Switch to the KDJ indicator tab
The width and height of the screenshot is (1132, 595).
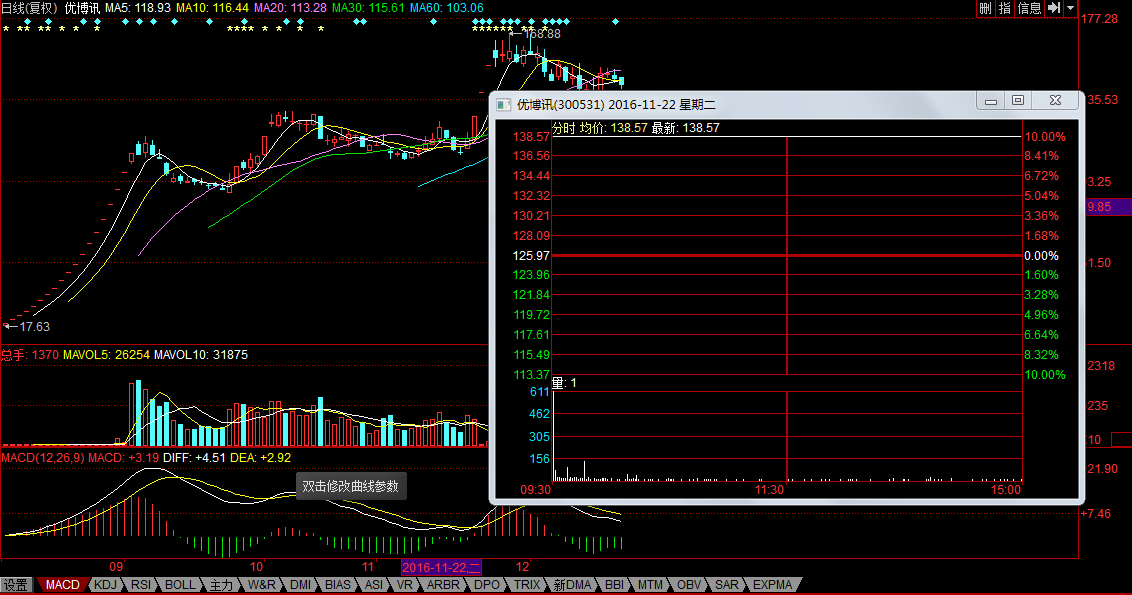(x=104, y=585)
